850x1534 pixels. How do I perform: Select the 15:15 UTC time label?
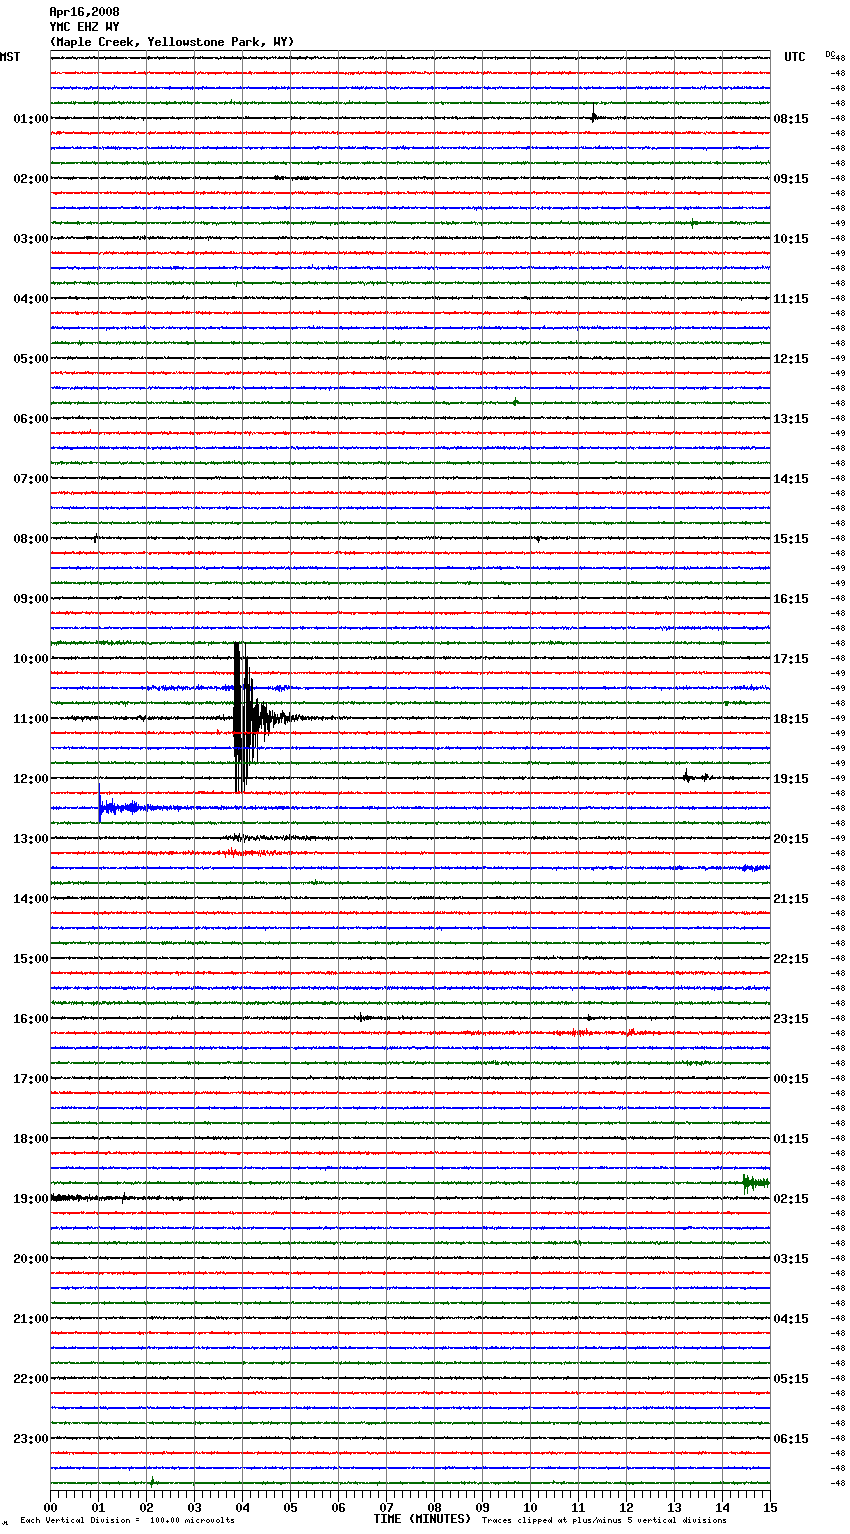pos(791,539)
